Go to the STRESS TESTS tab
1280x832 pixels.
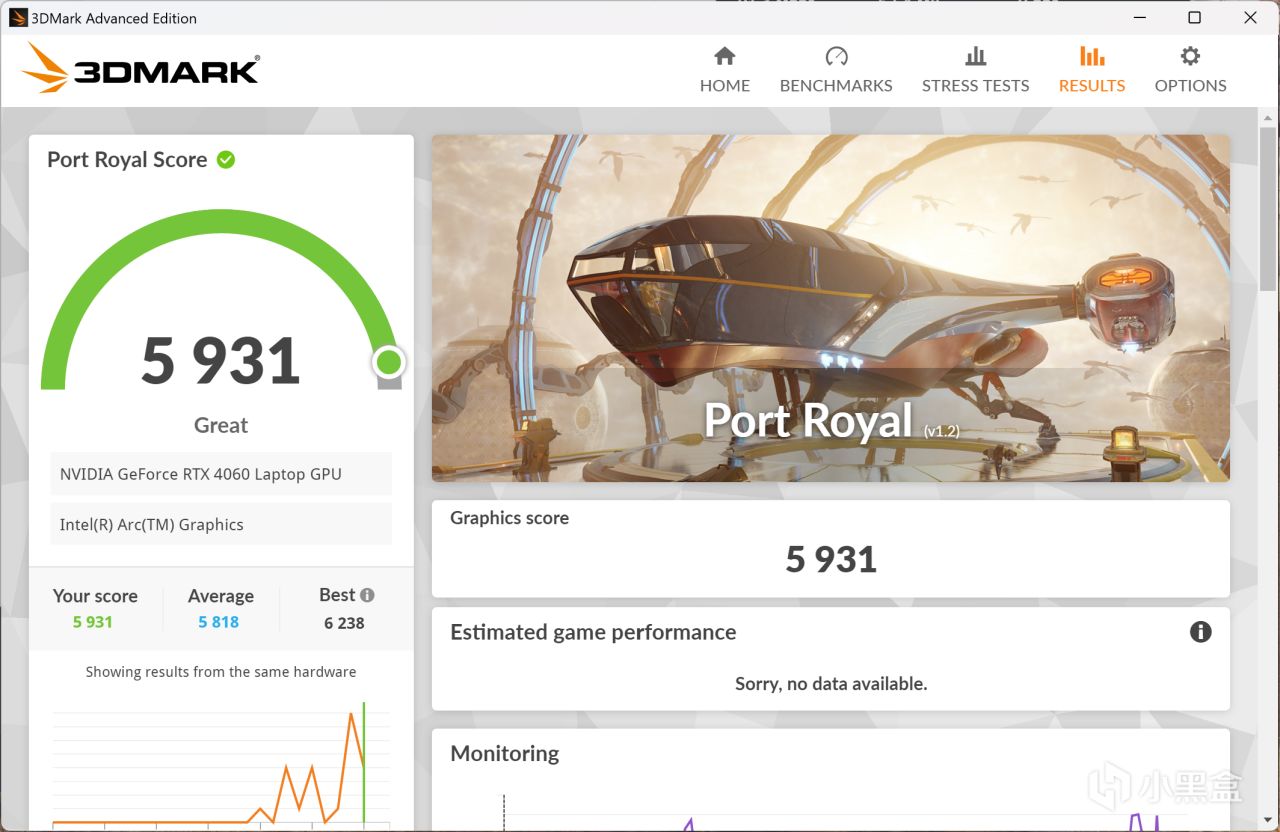coord(975,70)
